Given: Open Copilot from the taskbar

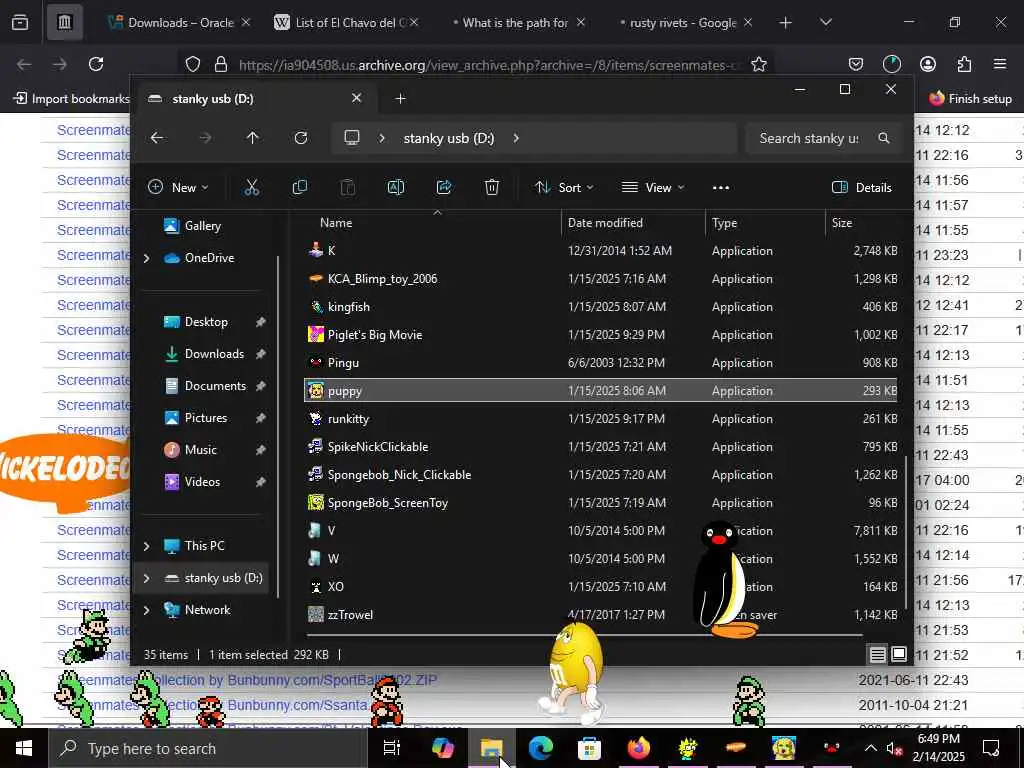Looking at the screenshot, I should [443, 748].
